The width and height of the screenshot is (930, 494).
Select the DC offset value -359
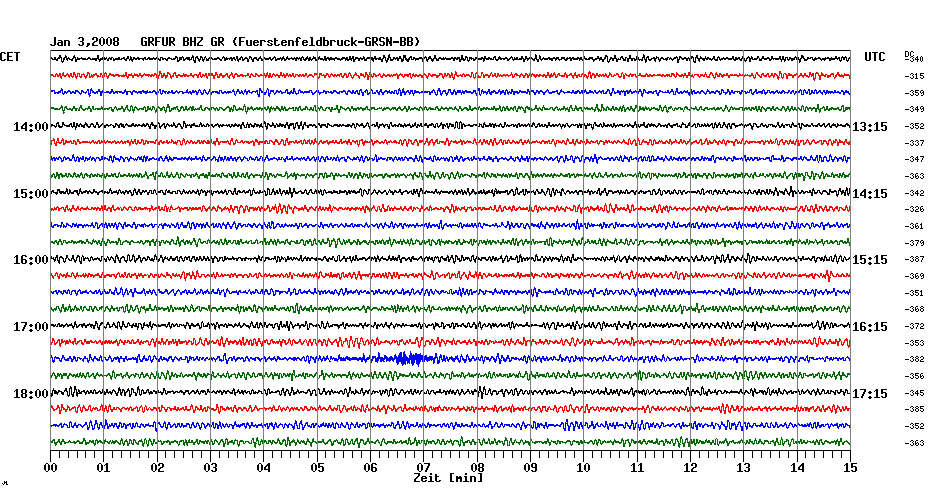(914, 93)
